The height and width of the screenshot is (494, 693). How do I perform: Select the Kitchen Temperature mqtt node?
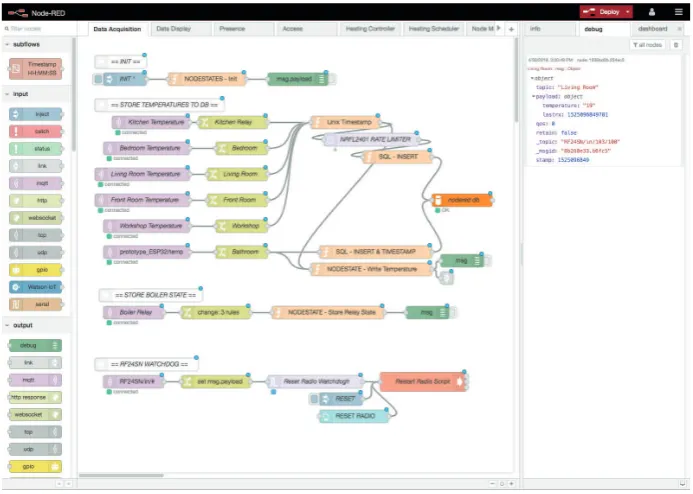pos(151,122)
